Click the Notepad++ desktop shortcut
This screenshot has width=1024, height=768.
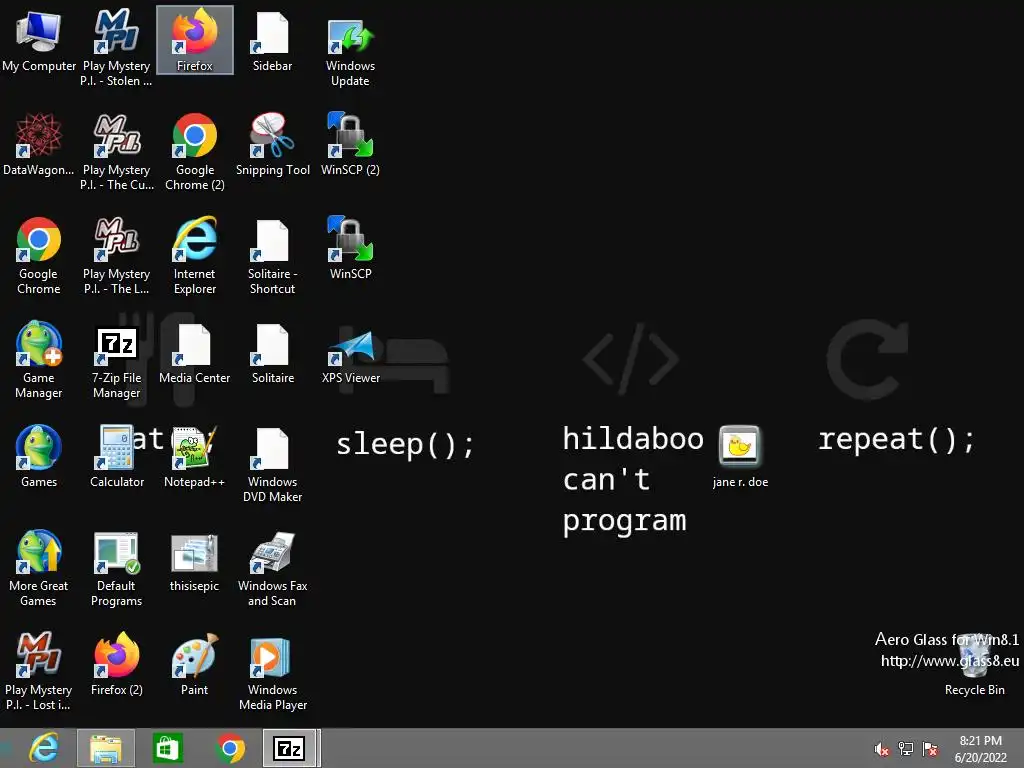(x=195, y=456)
